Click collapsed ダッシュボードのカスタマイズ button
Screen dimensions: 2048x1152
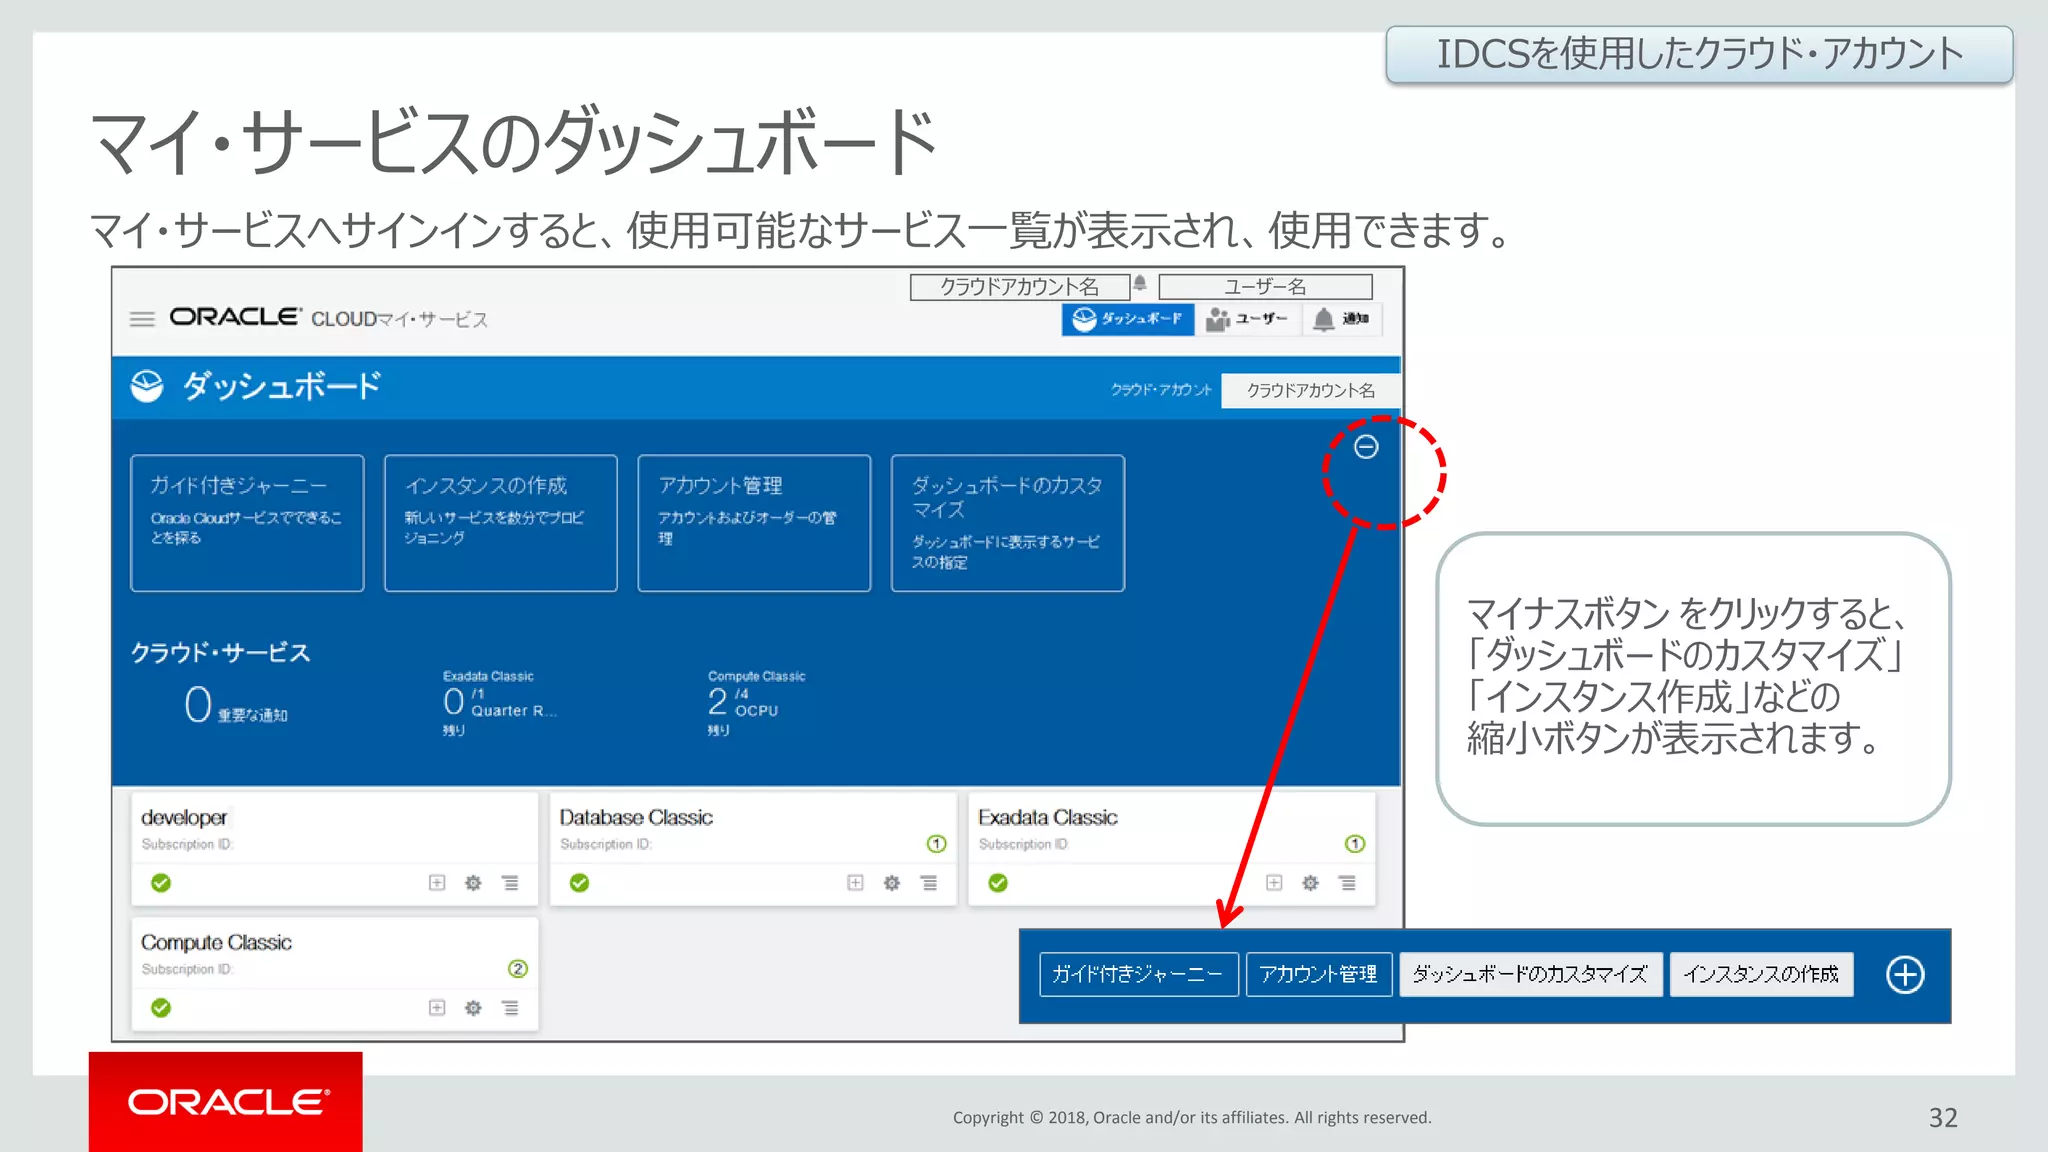[x=1530, y=974]
